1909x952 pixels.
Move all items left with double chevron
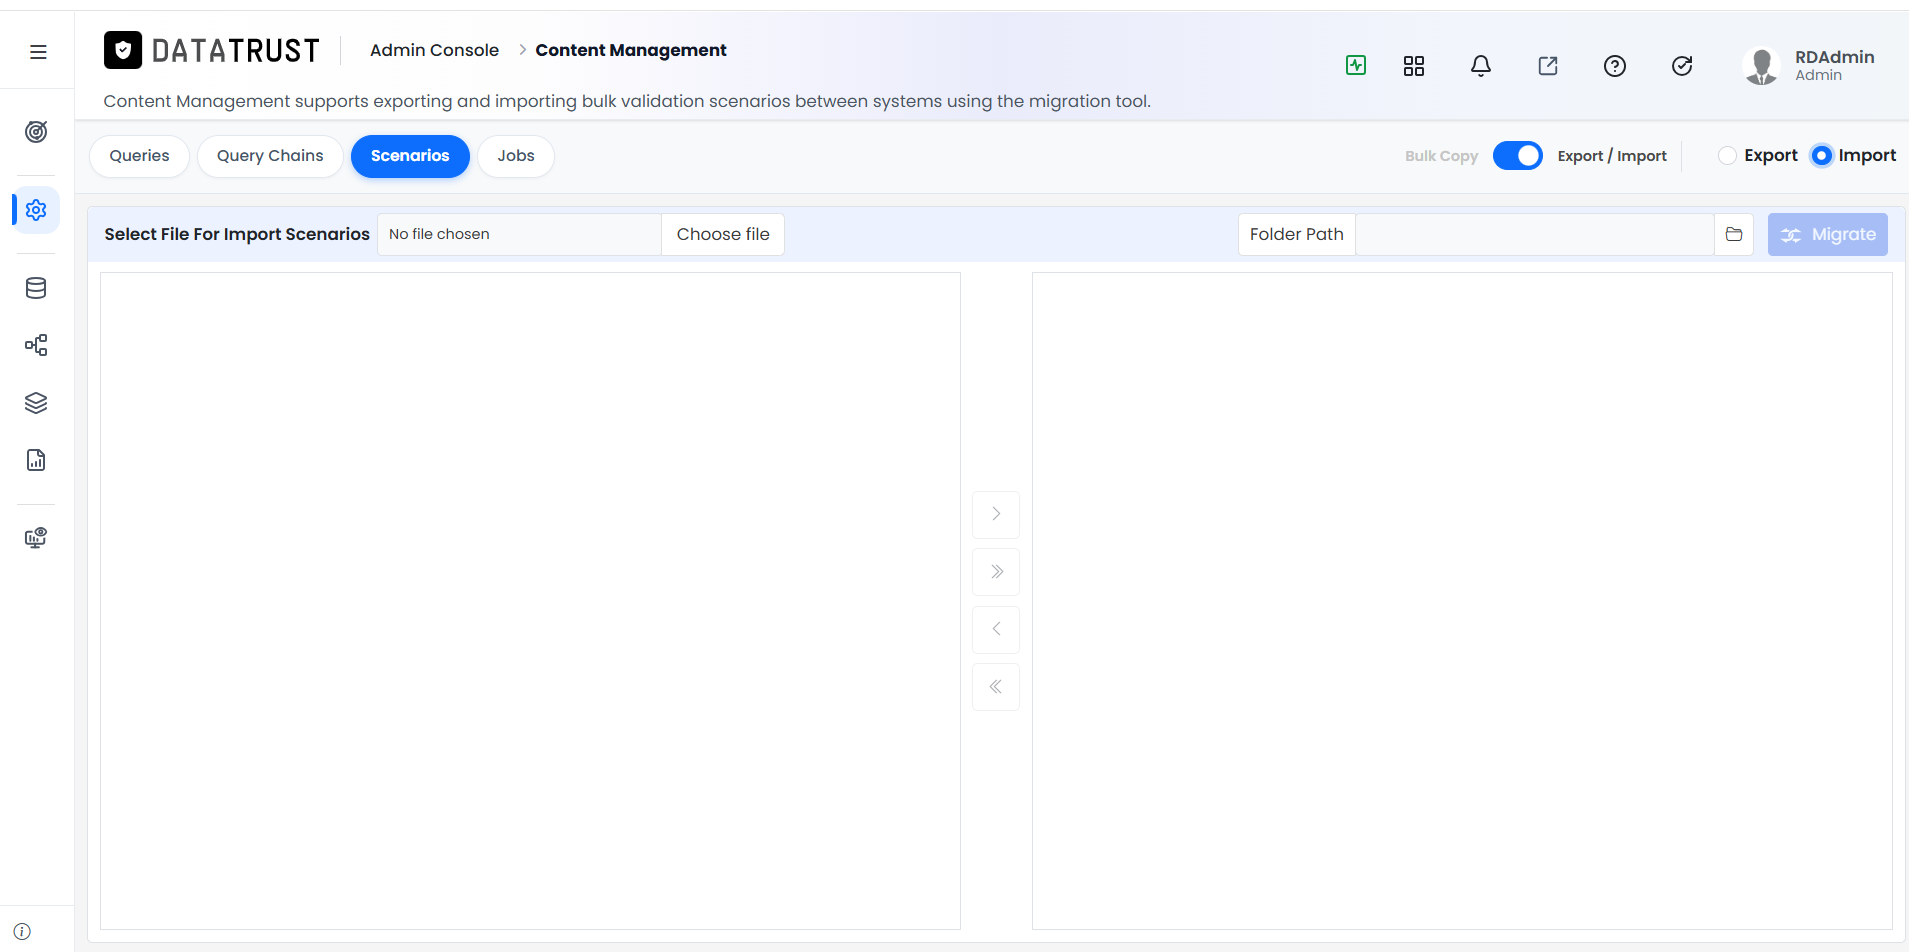tap(996, 687)
